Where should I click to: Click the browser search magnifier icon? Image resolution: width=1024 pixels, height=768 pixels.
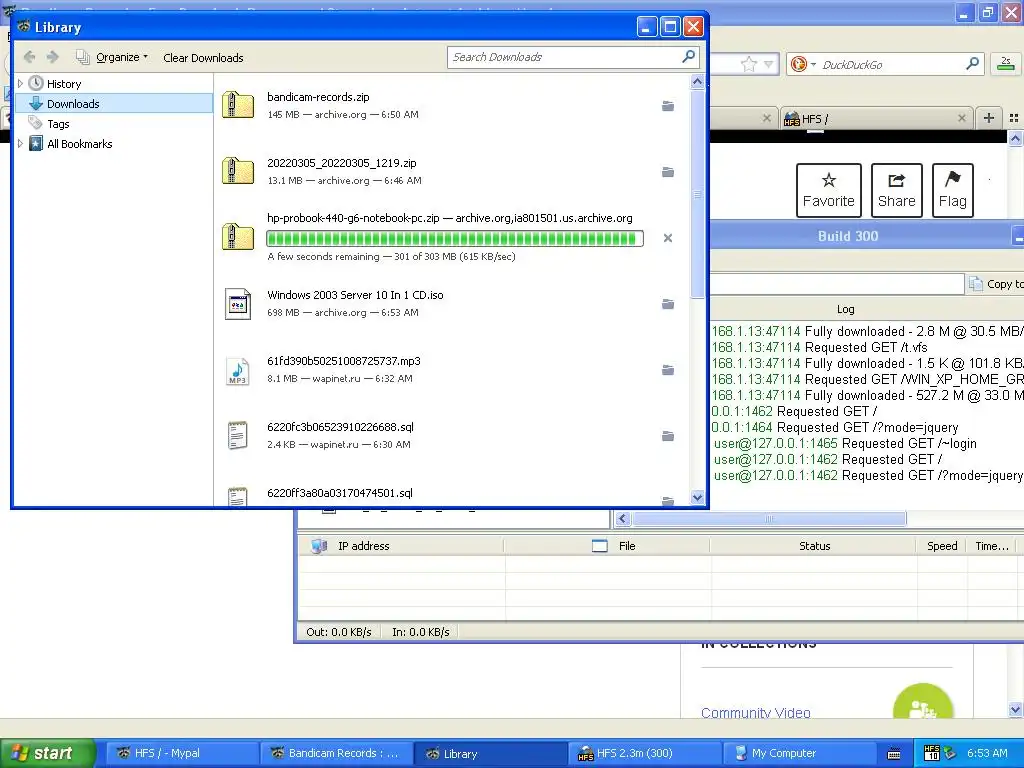coord(972,64)
